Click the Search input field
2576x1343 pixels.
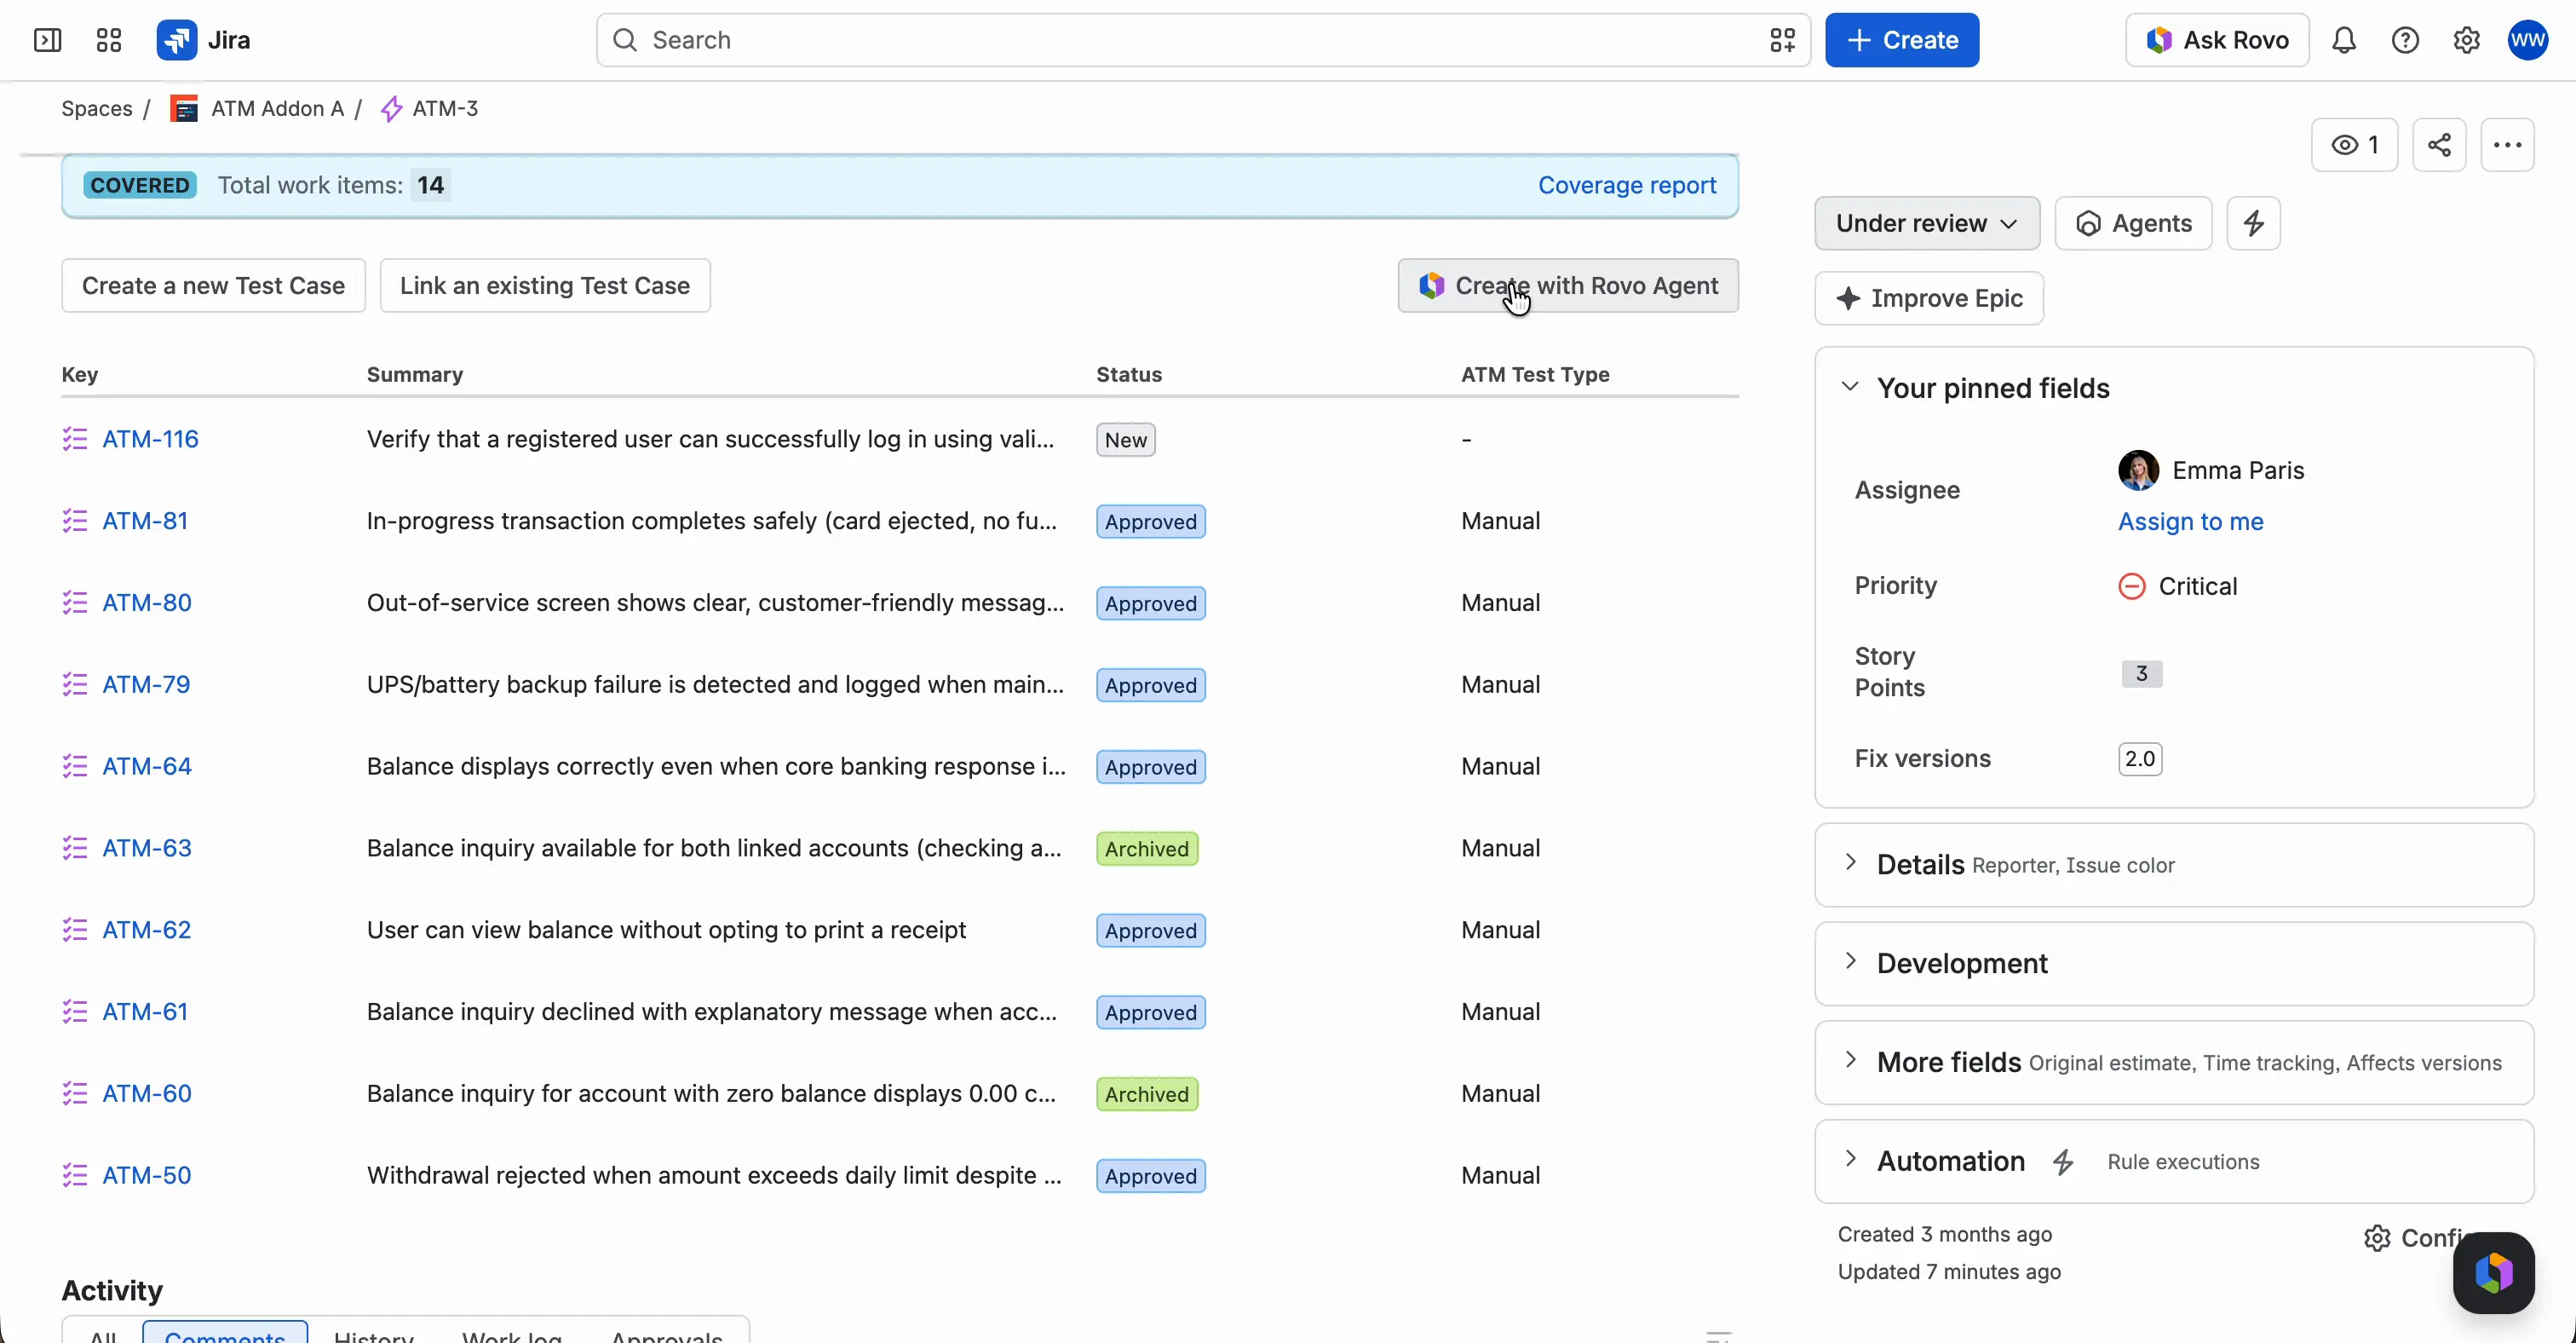coord(1203,40)
